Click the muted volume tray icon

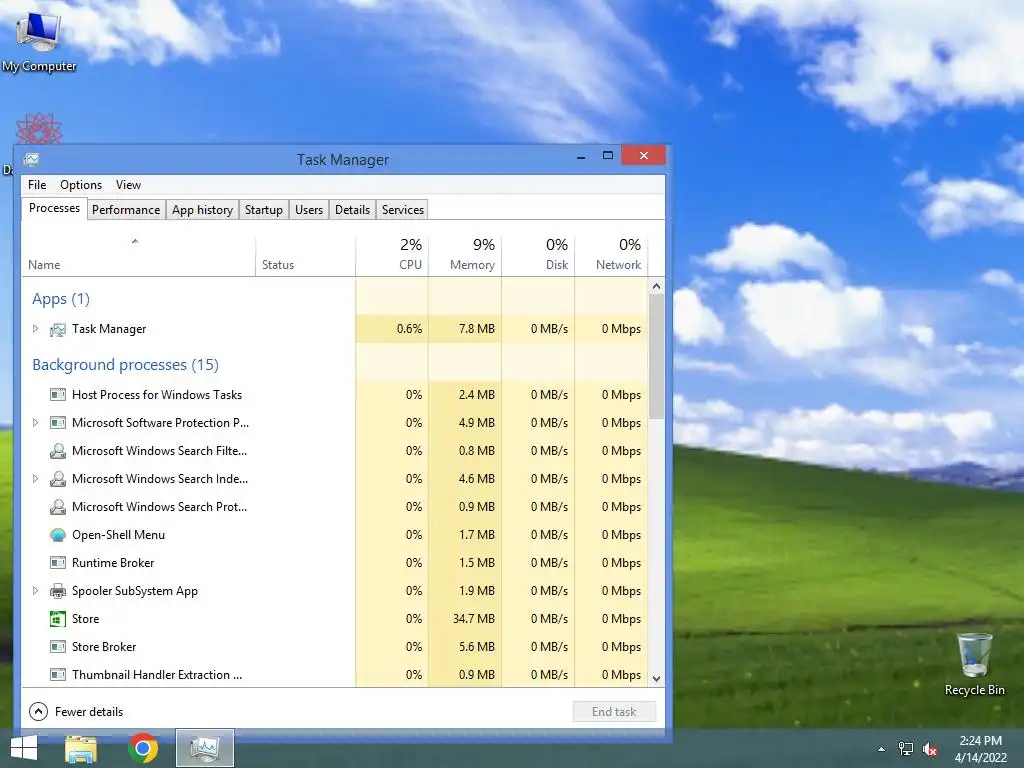pos(930,749)
